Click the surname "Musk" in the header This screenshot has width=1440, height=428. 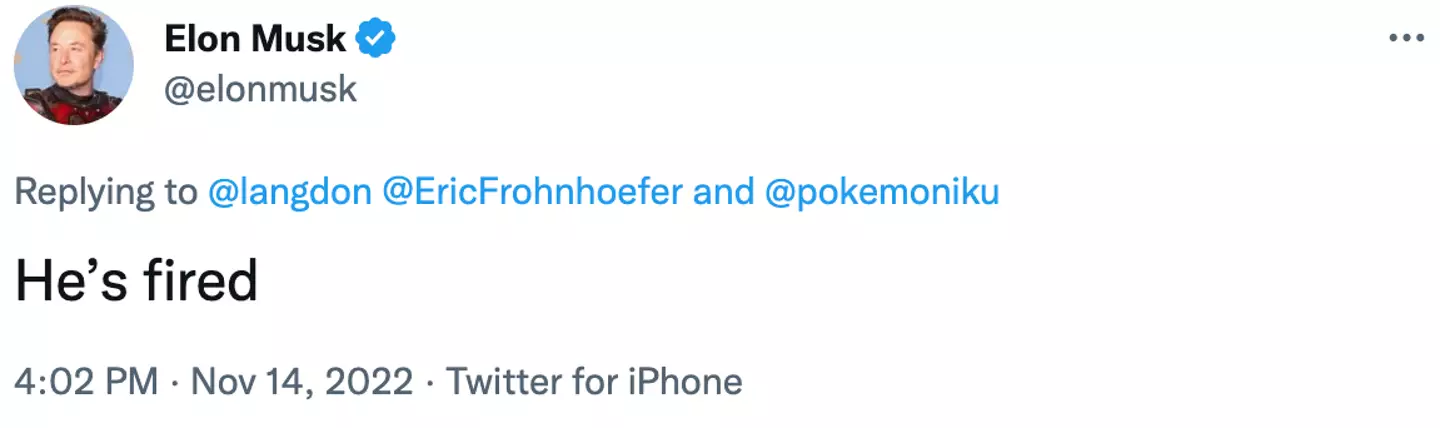[300, 39]
